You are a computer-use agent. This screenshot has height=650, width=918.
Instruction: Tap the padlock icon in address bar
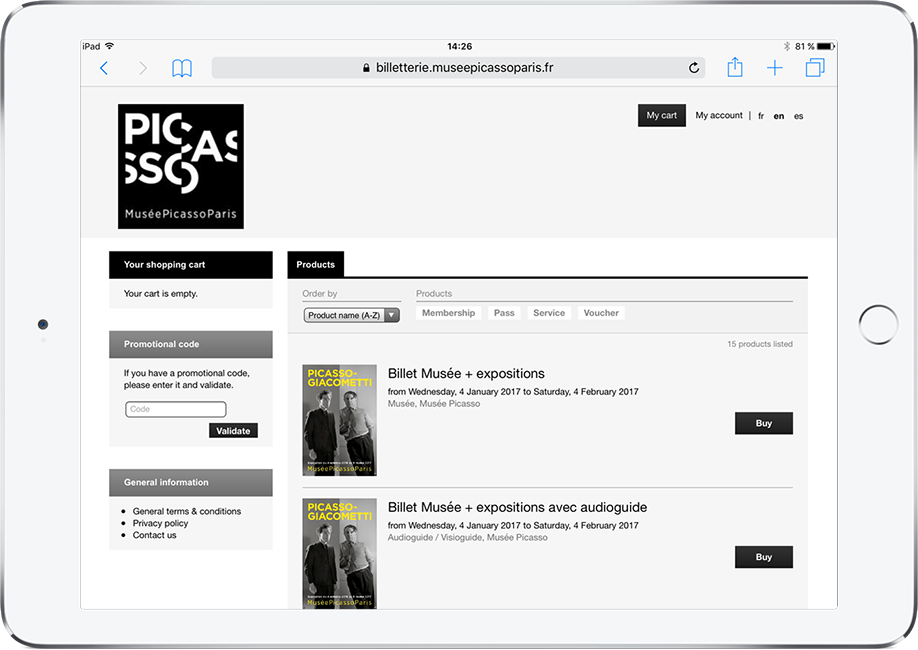tap(366, 68)
